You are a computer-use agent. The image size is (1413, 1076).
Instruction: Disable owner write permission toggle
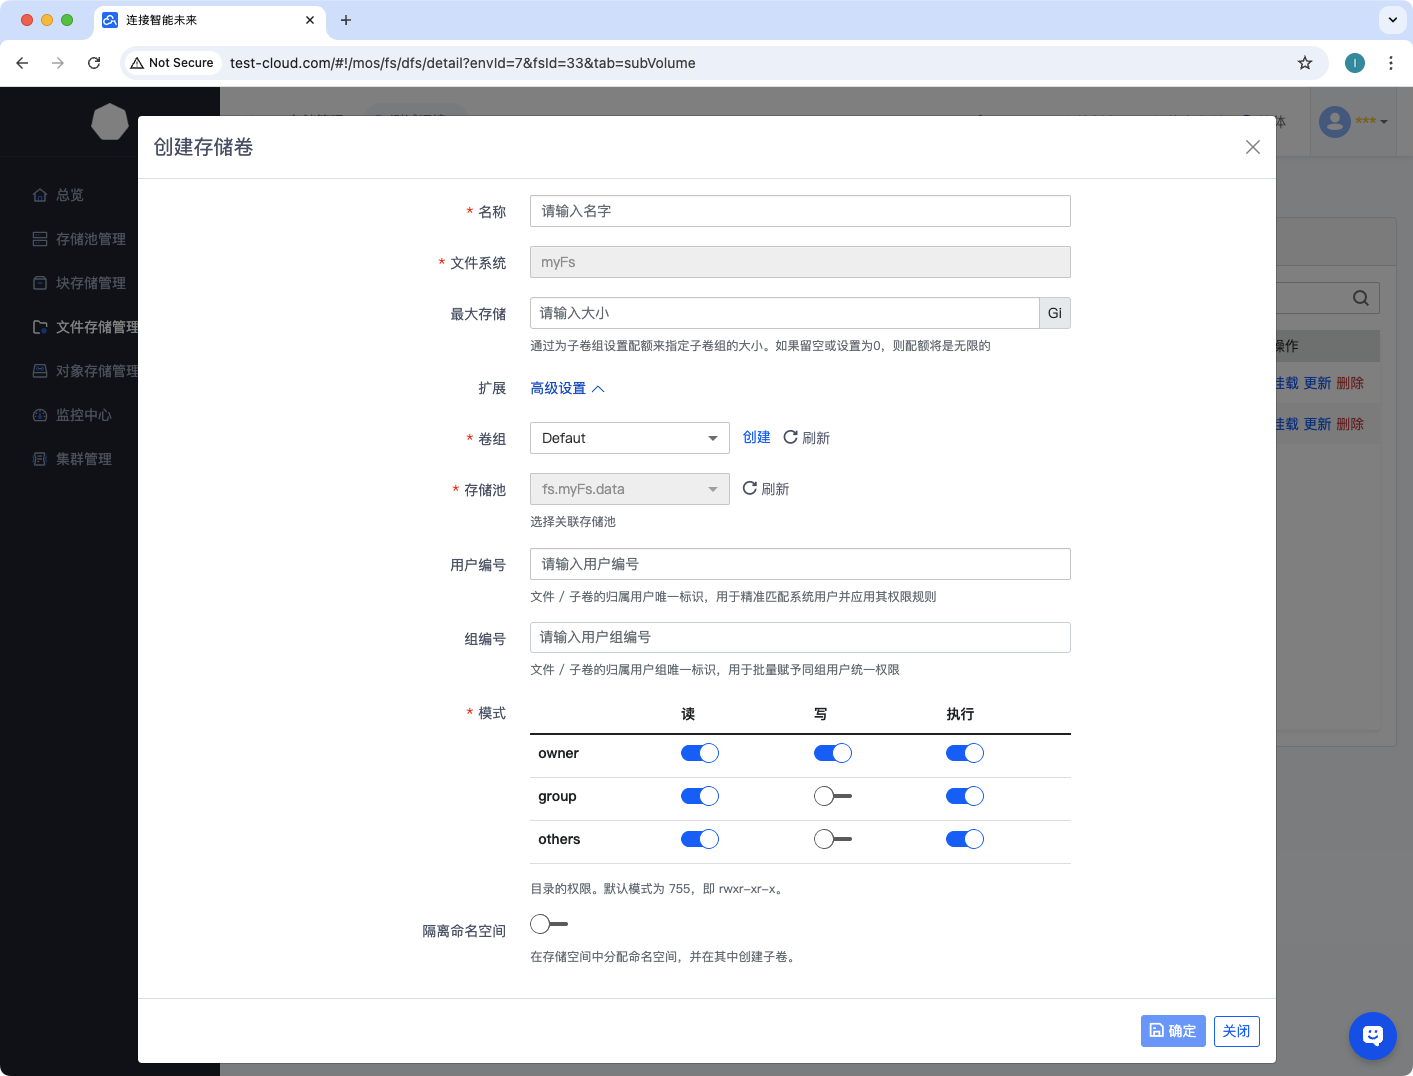tap(832, 753)
